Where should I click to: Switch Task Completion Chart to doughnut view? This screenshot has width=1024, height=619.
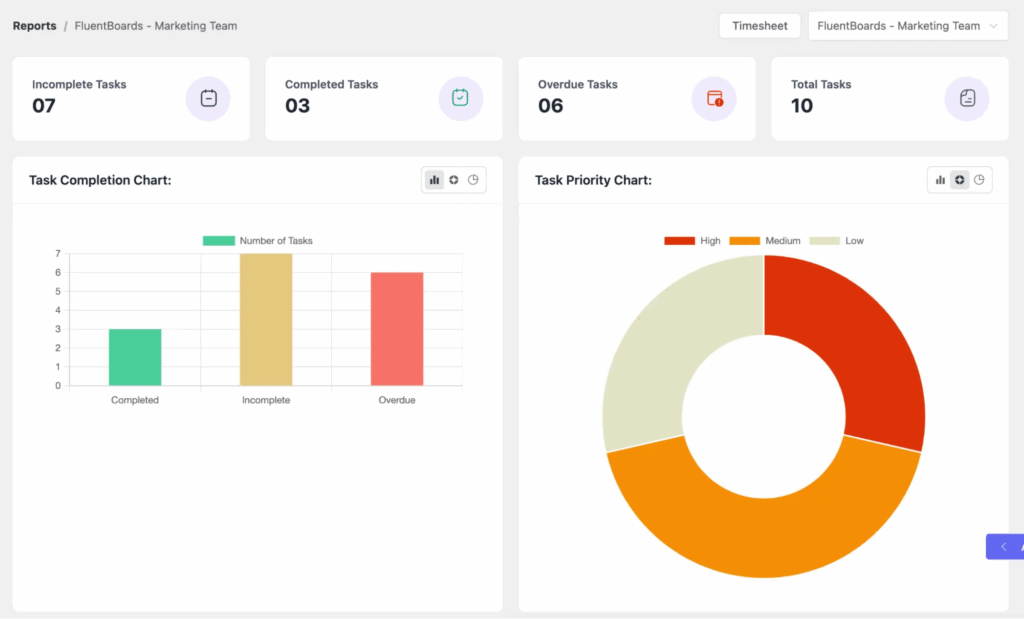click(454, 179)
